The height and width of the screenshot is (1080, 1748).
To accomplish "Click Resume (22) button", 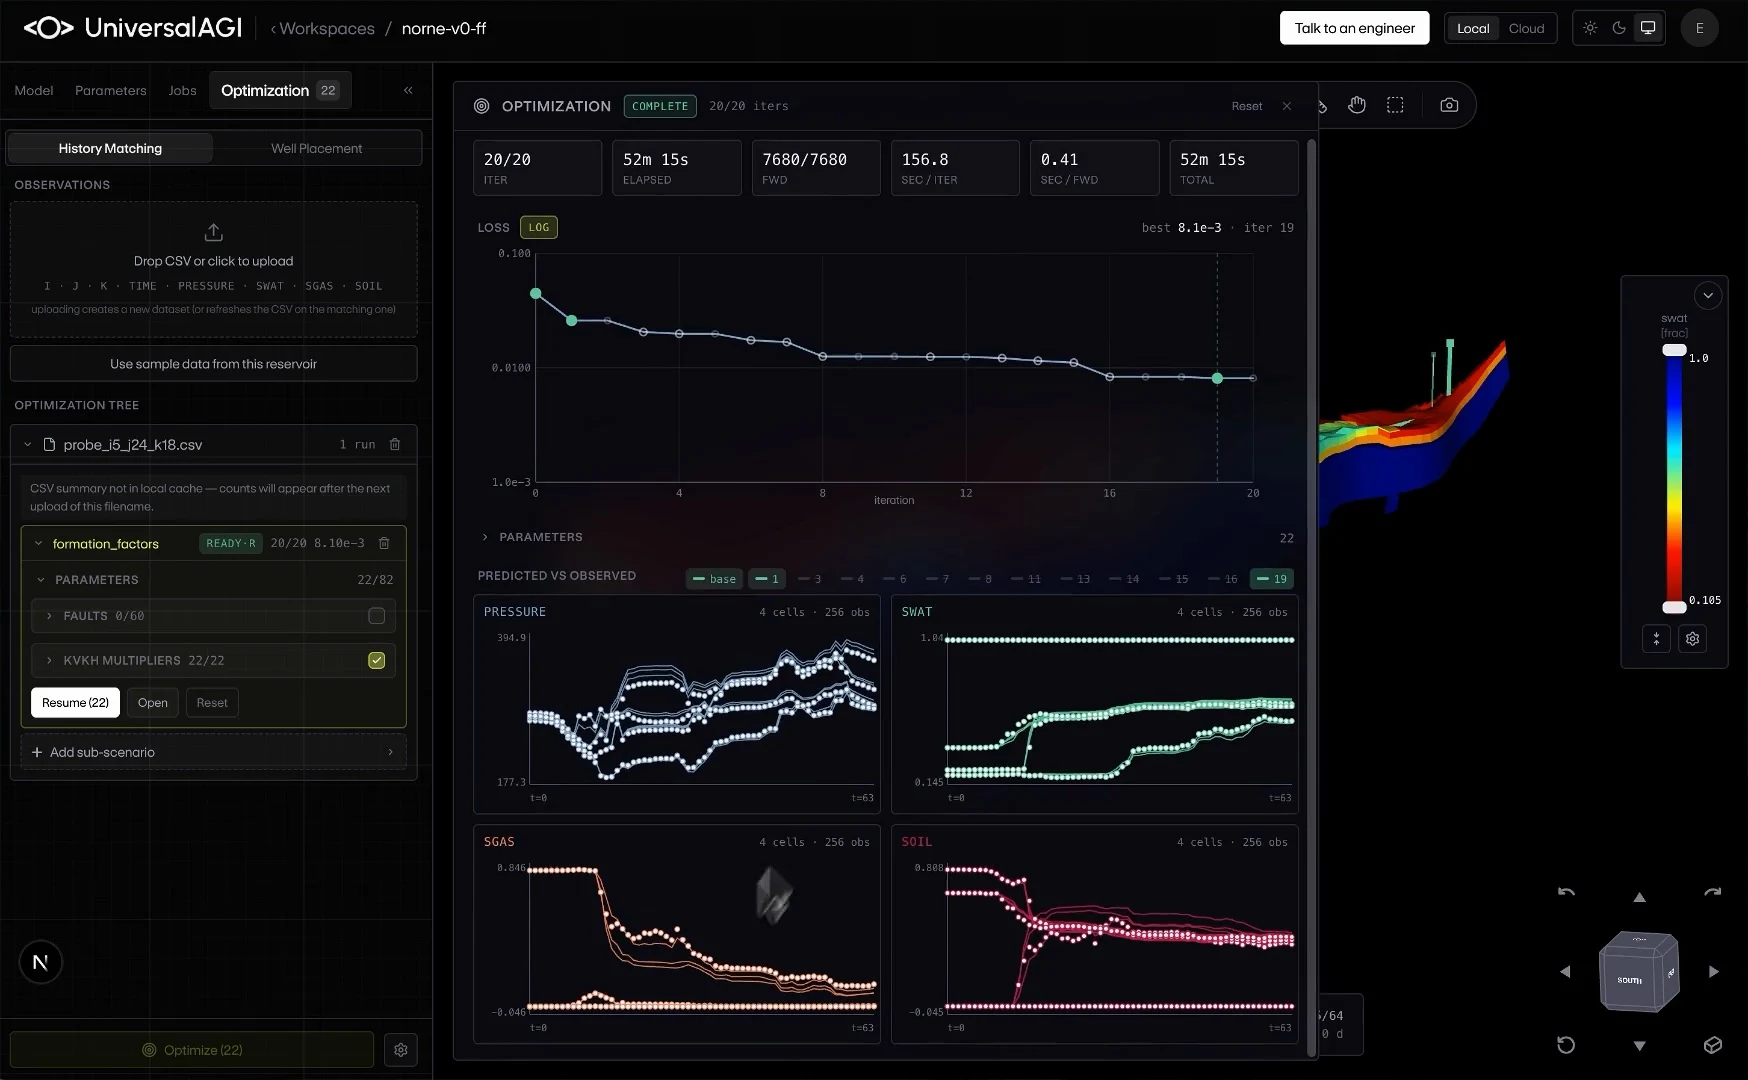I will pyautogui.click(x=75, y=702).
